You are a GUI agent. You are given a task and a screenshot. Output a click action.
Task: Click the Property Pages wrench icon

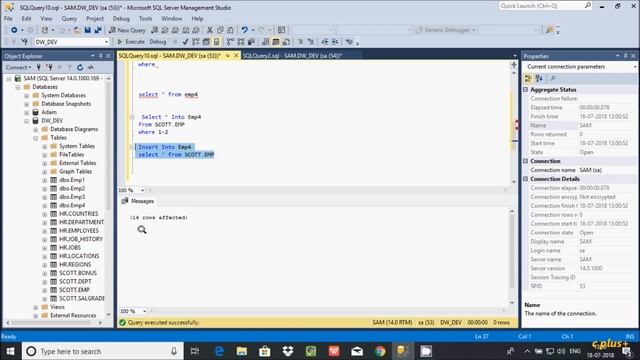click(553, 78)
